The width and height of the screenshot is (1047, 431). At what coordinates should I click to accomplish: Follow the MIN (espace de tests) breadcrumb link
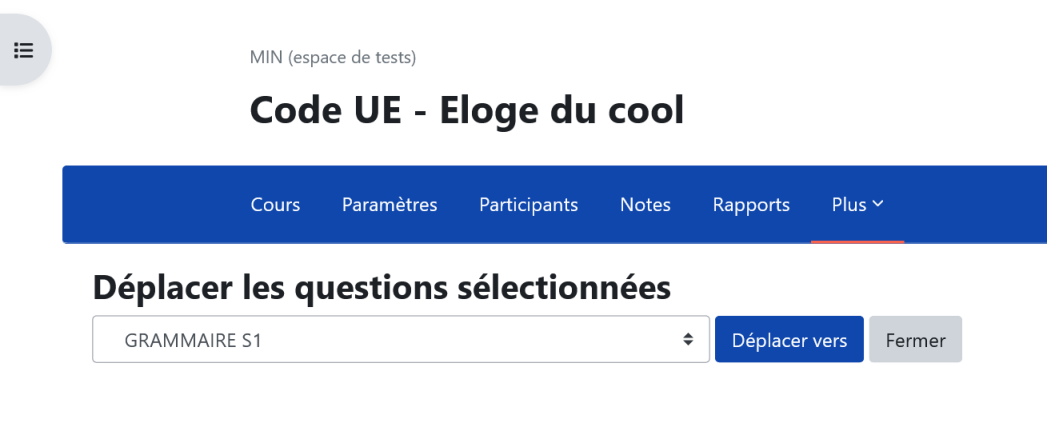333,57
